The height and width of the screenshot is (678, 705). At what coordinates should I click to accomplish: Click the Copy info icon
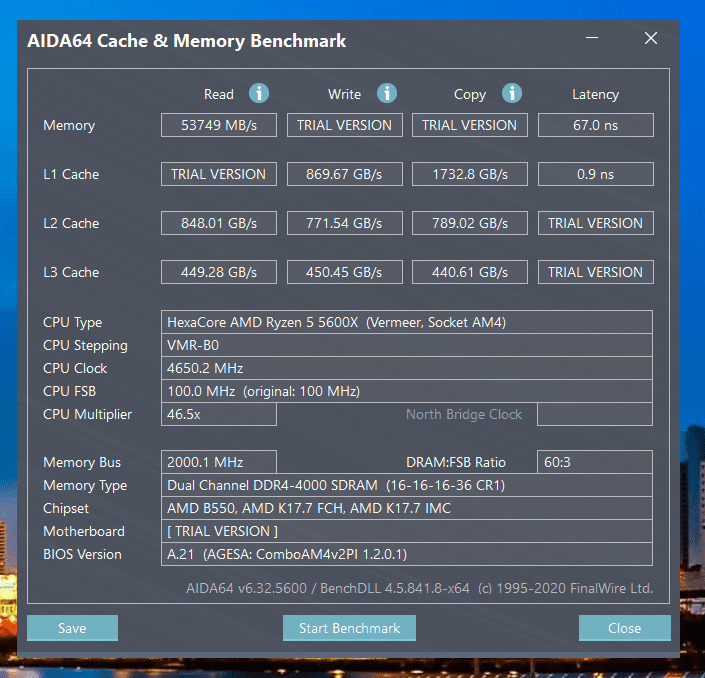pyautogui.click(x=512, y=94)
